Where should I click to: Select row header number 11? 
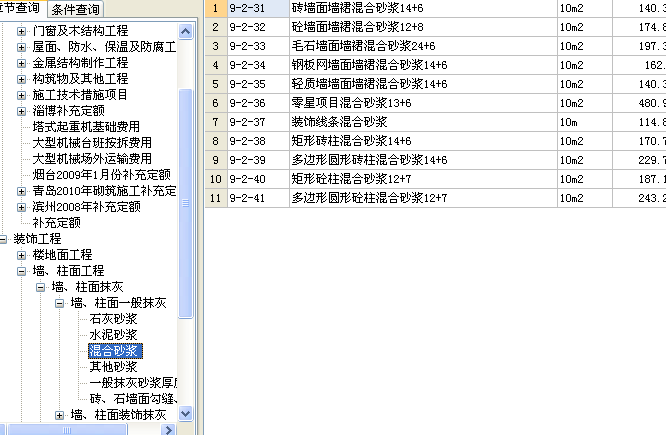pos(216,198)
